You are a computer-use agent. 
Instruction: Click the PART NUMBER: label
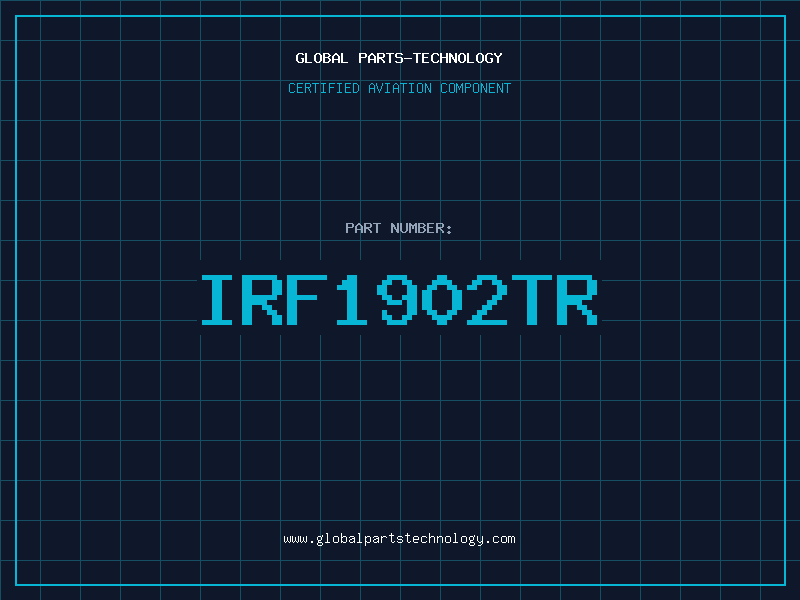[x=398, y=228]
